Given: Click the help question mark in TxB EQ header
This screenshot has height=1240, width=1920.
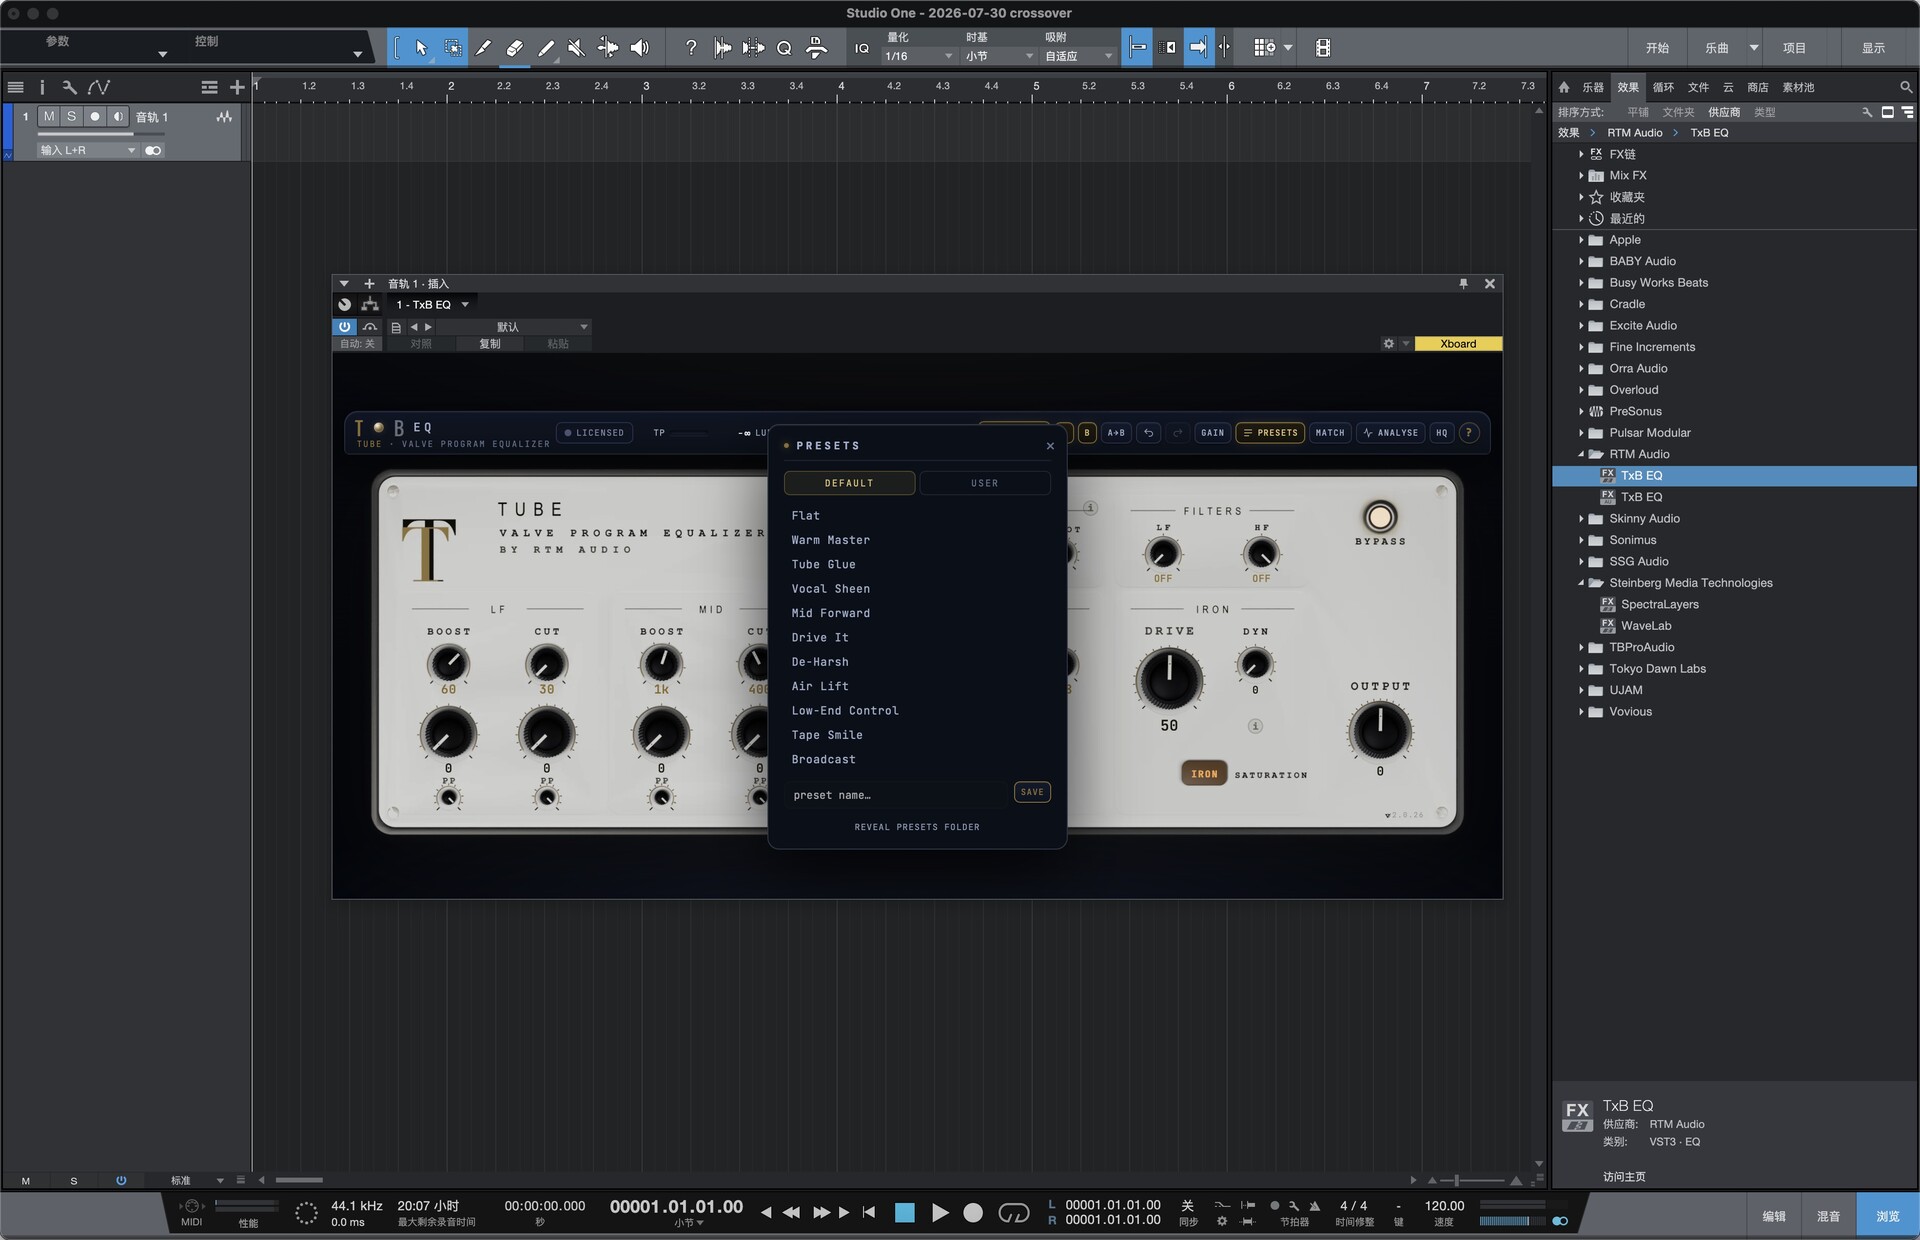Looking at the screenshot, I should pyautogui.click(x=1469, y=433).
